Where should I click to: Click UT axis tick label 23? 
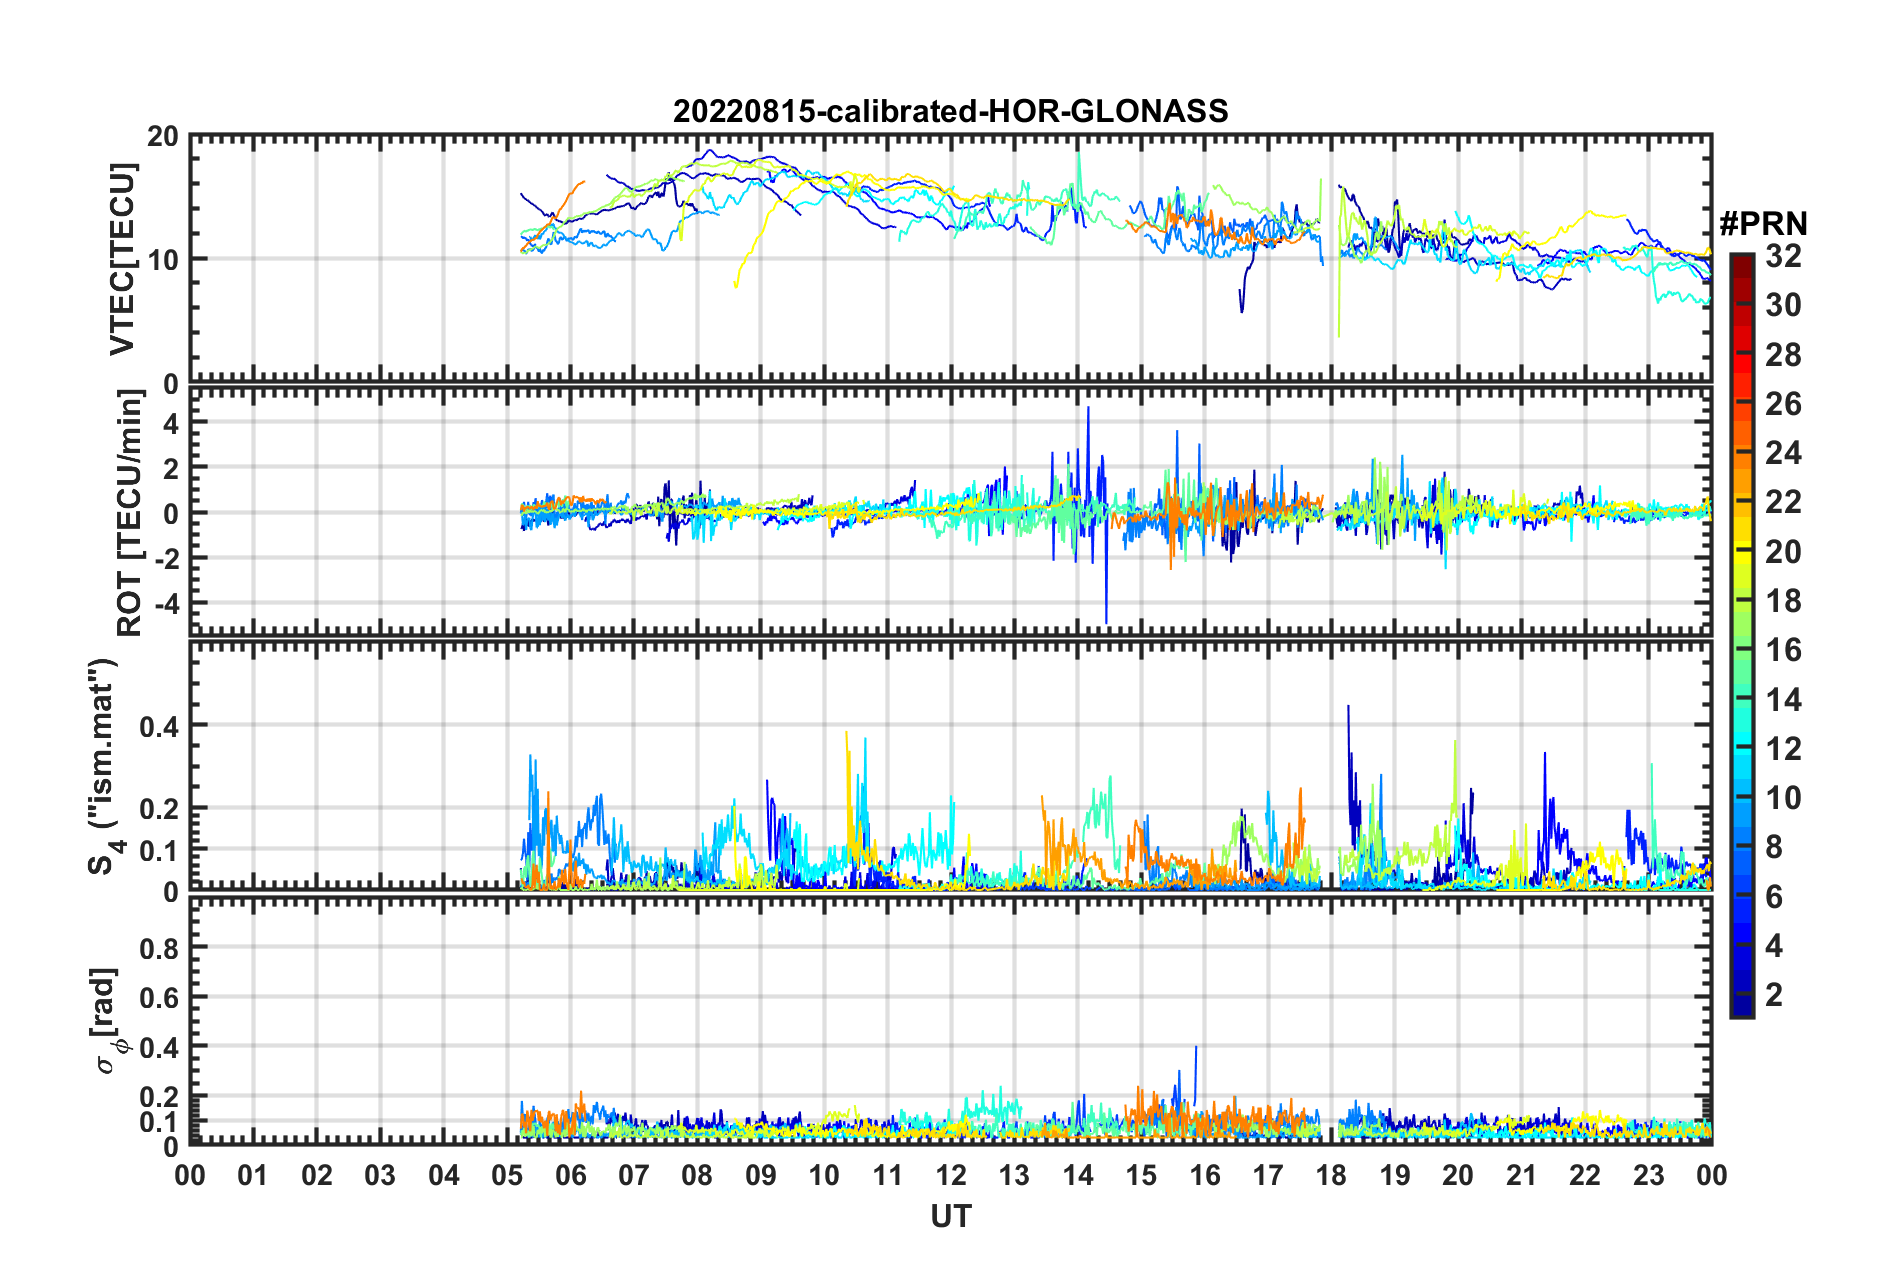[x=1649, y=1176]
